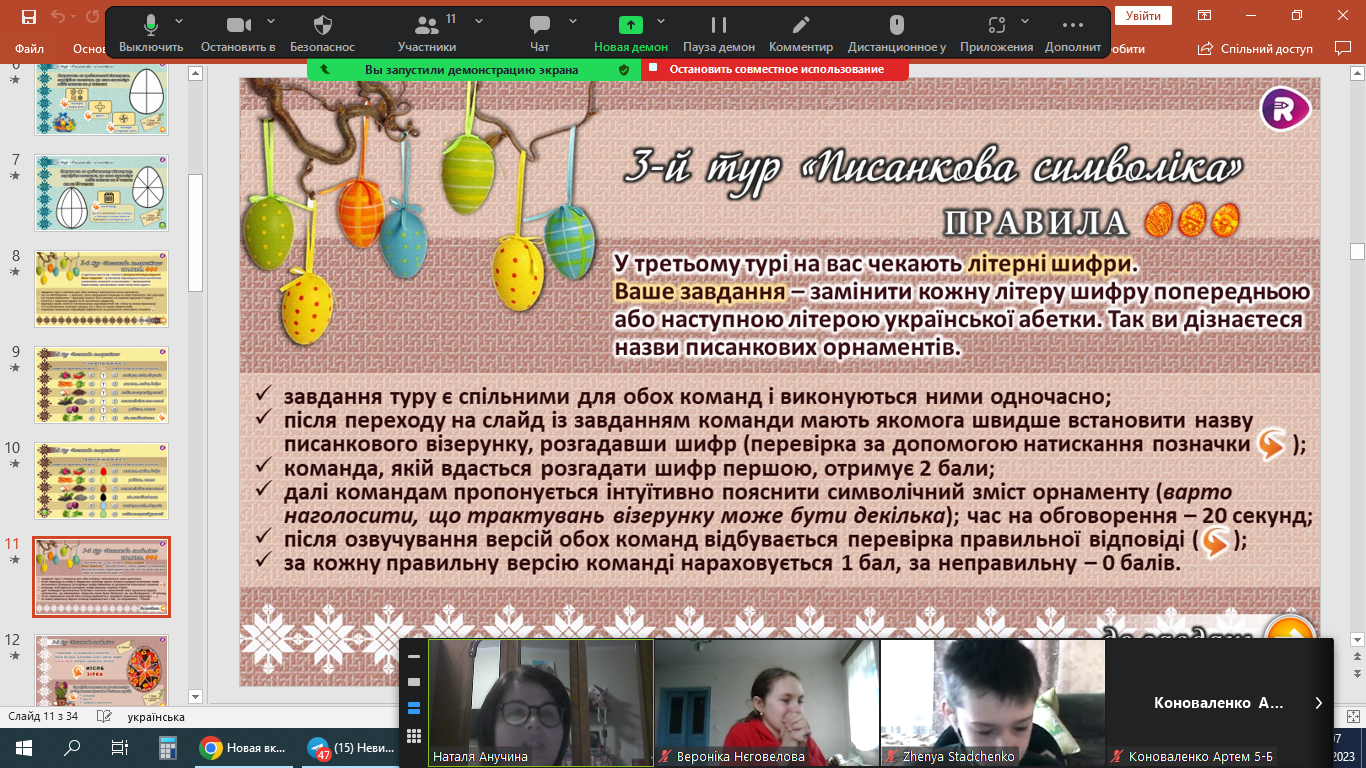The width and height of the screenshot is (1366, 768).
Task: Click 'Слайд 11 з 34' status text
Action: 43,717
